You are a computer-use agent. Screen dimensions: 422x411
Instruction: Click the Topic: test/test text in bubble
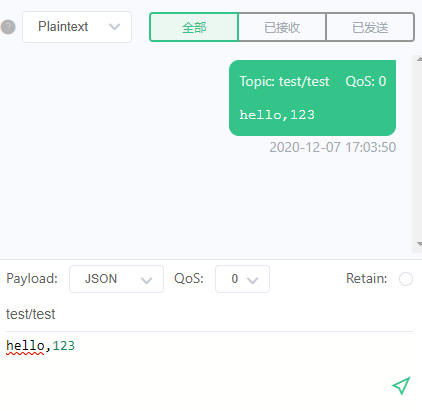[284, 81]
